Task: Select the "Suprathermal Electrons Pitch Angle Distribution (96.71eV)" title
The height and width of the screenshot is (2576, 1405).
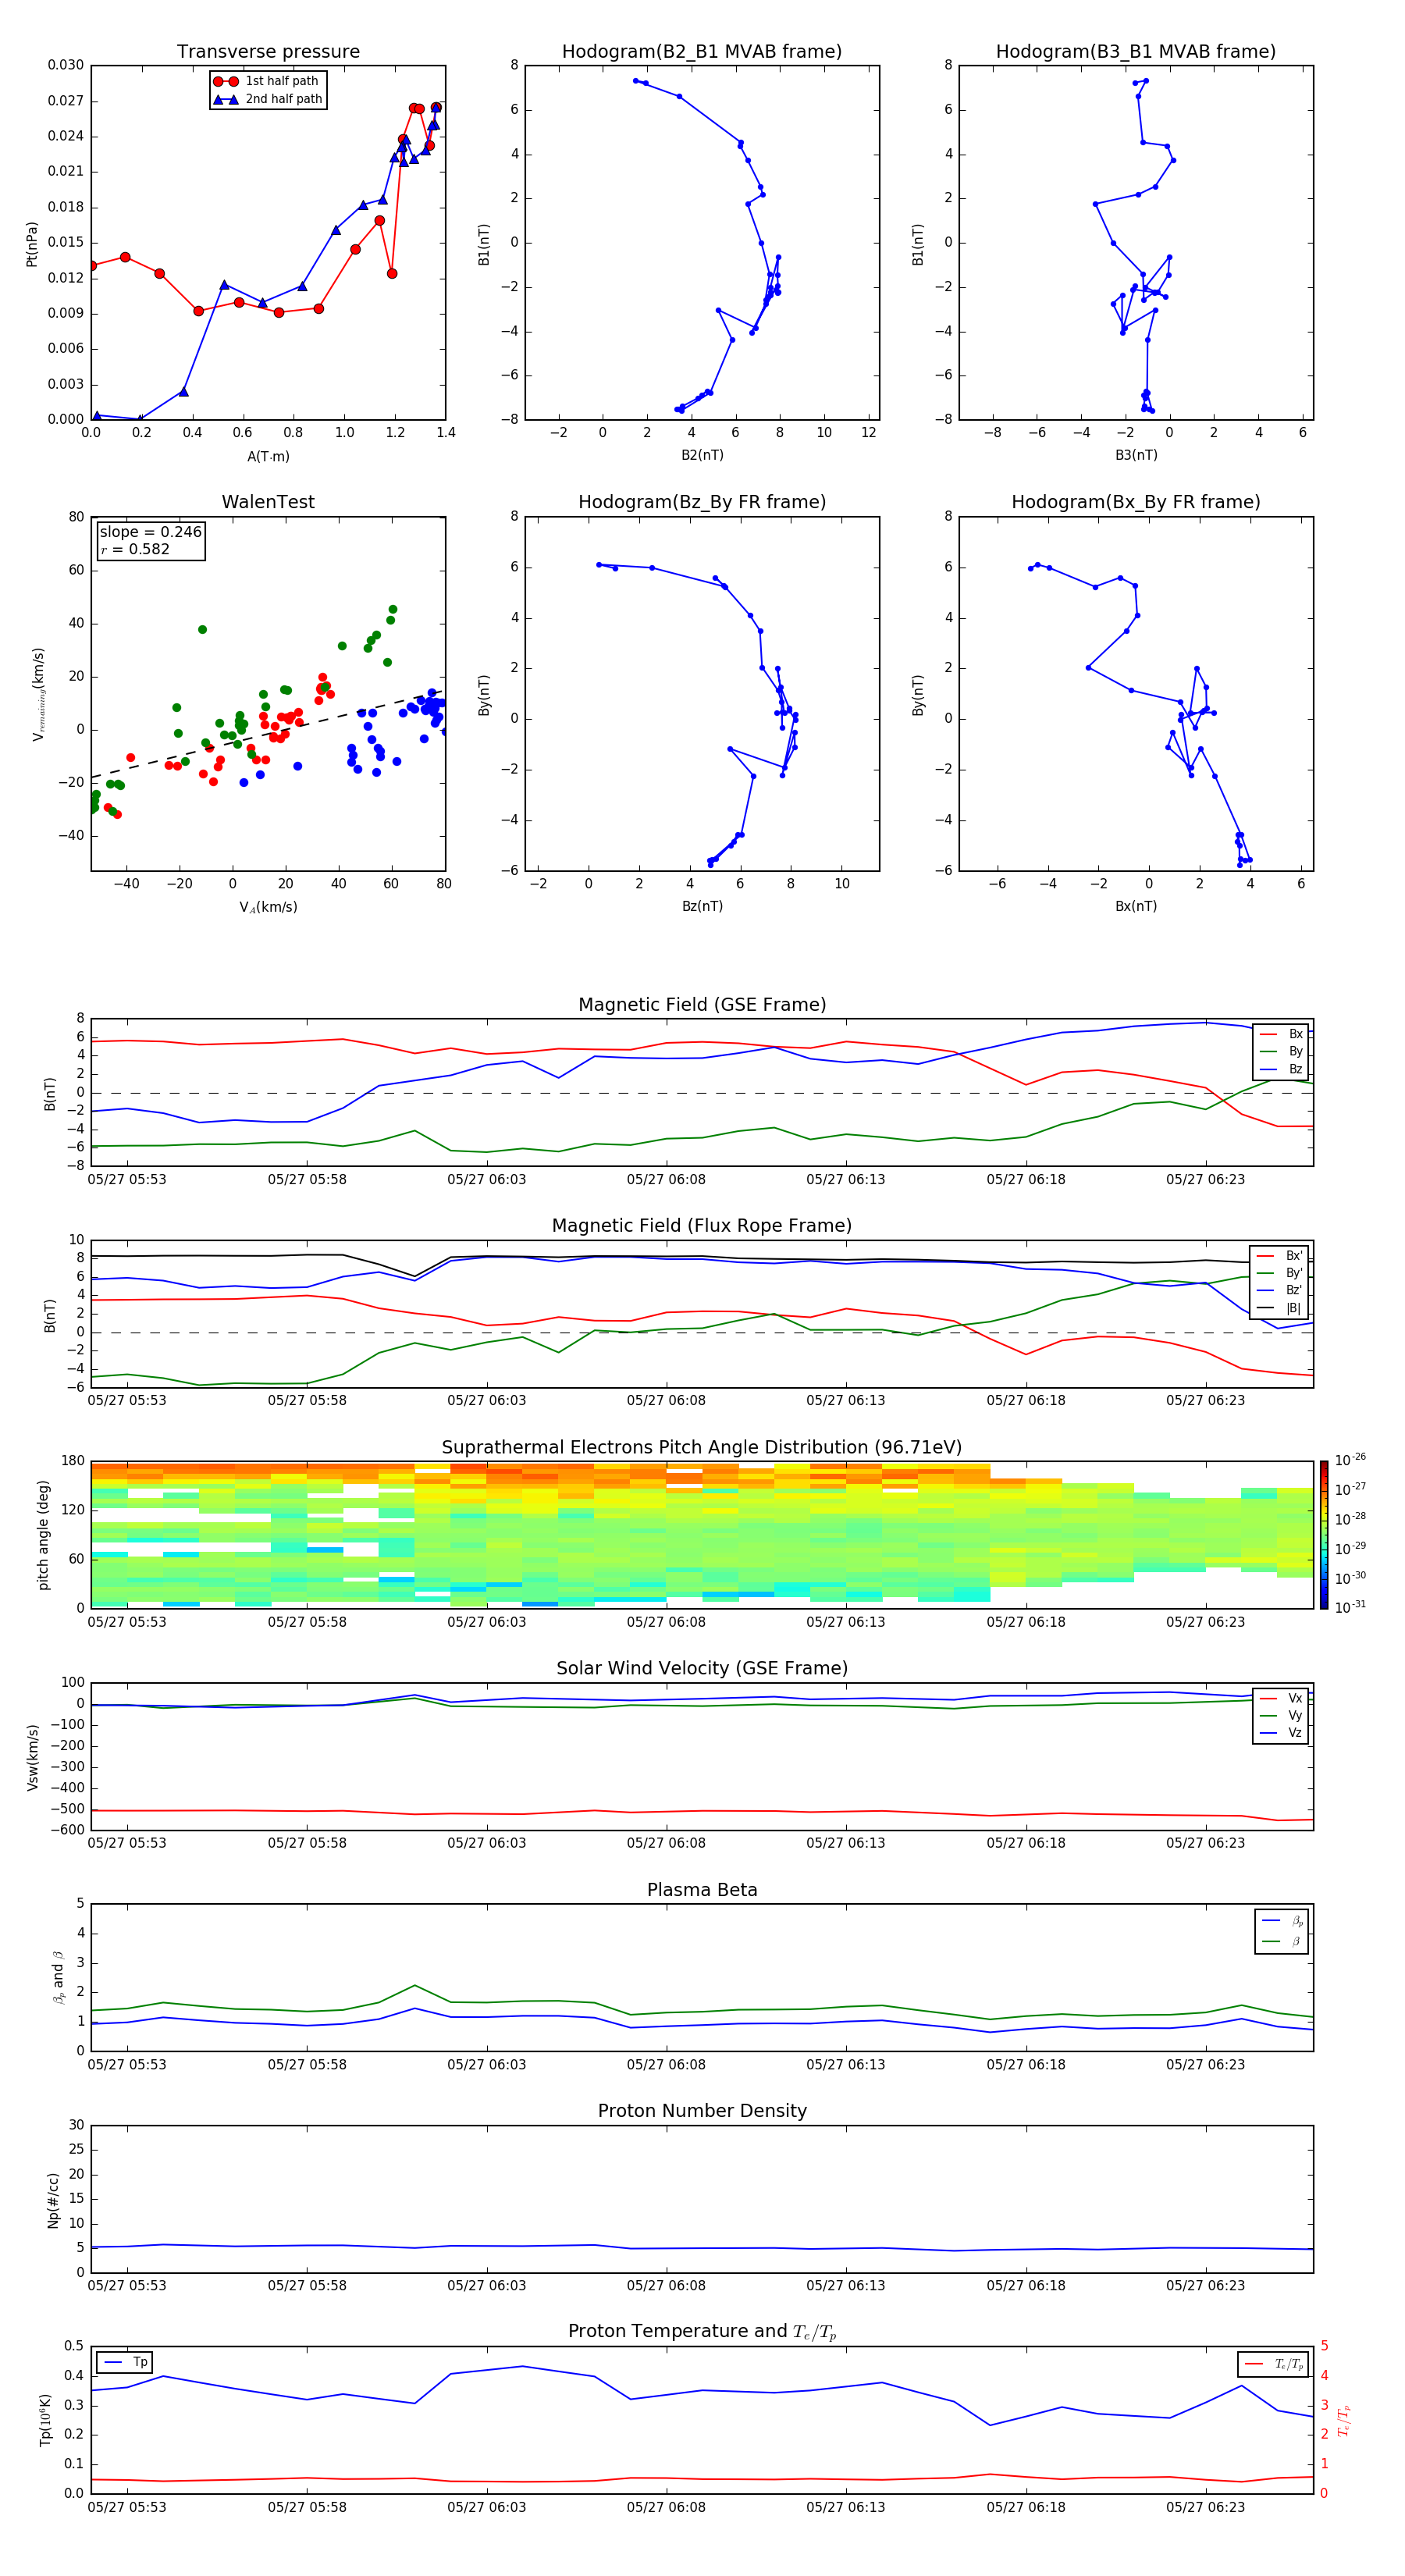Action: (x=702, y=1448)
